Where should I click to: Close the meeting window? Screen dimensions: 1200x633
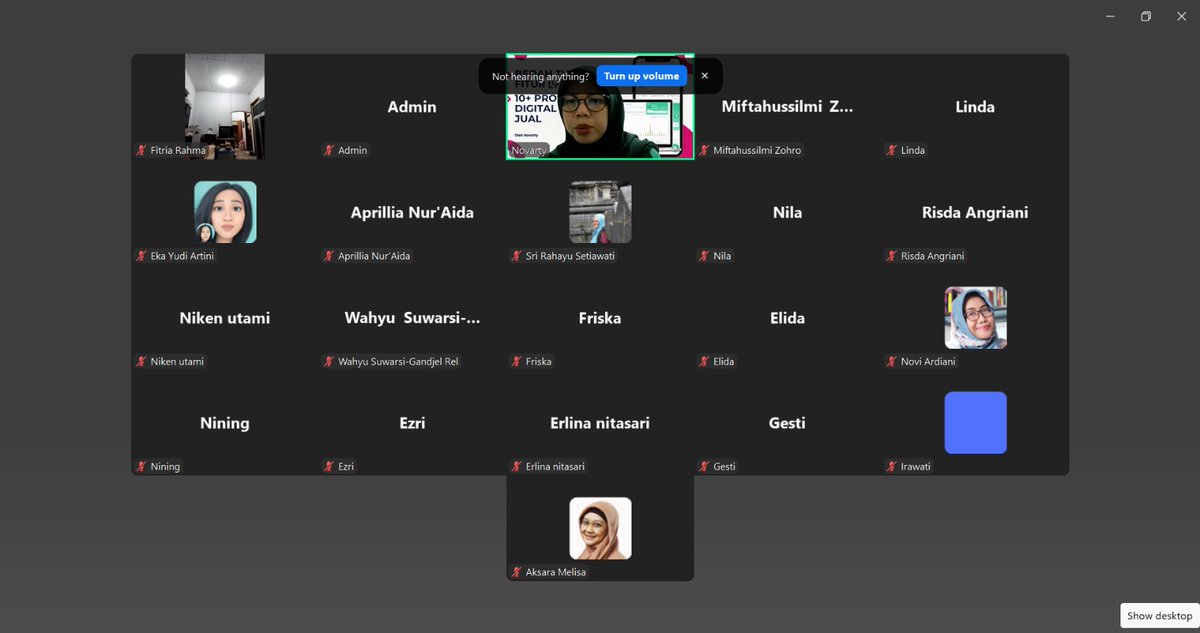[x=1181, y=16]
